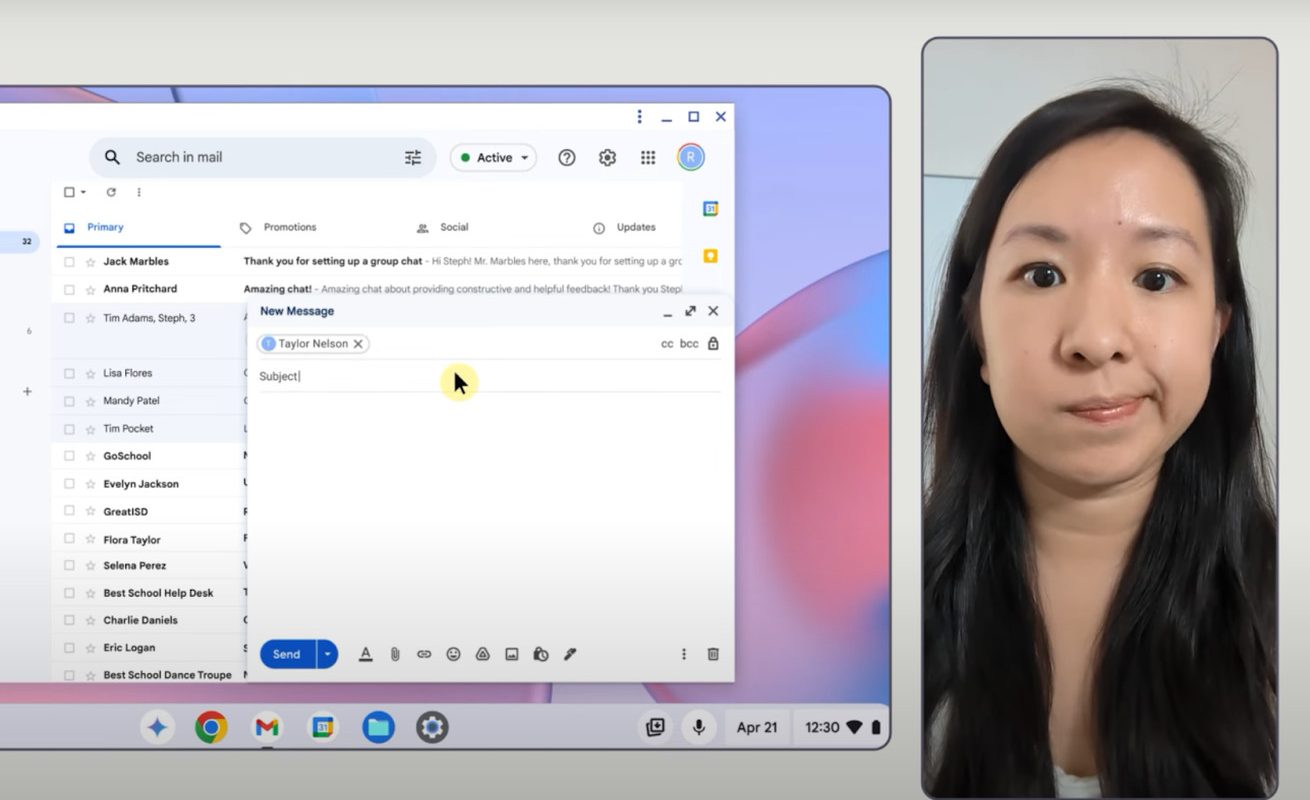Star the GoSchool email

tap(90, 456)
